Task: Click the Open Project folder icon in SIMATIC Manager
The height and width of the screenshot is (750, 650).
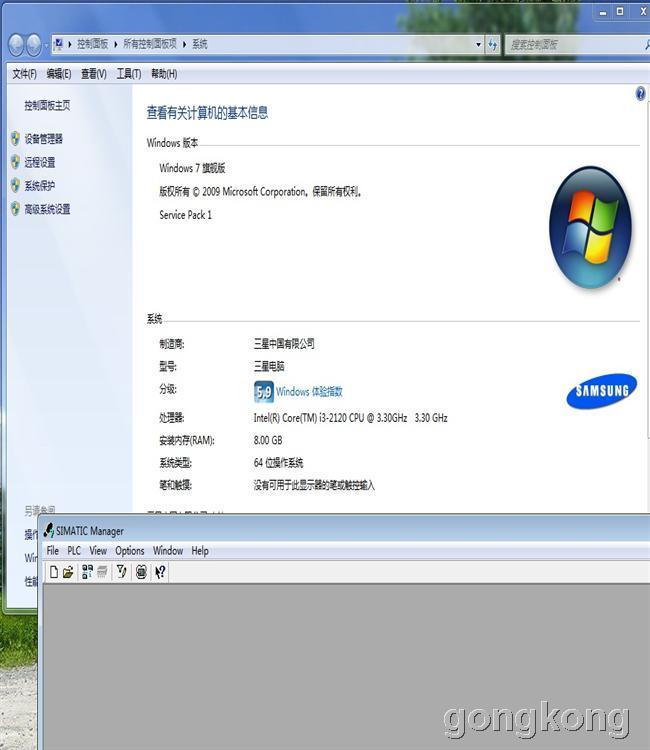Action: click(68, 572)
